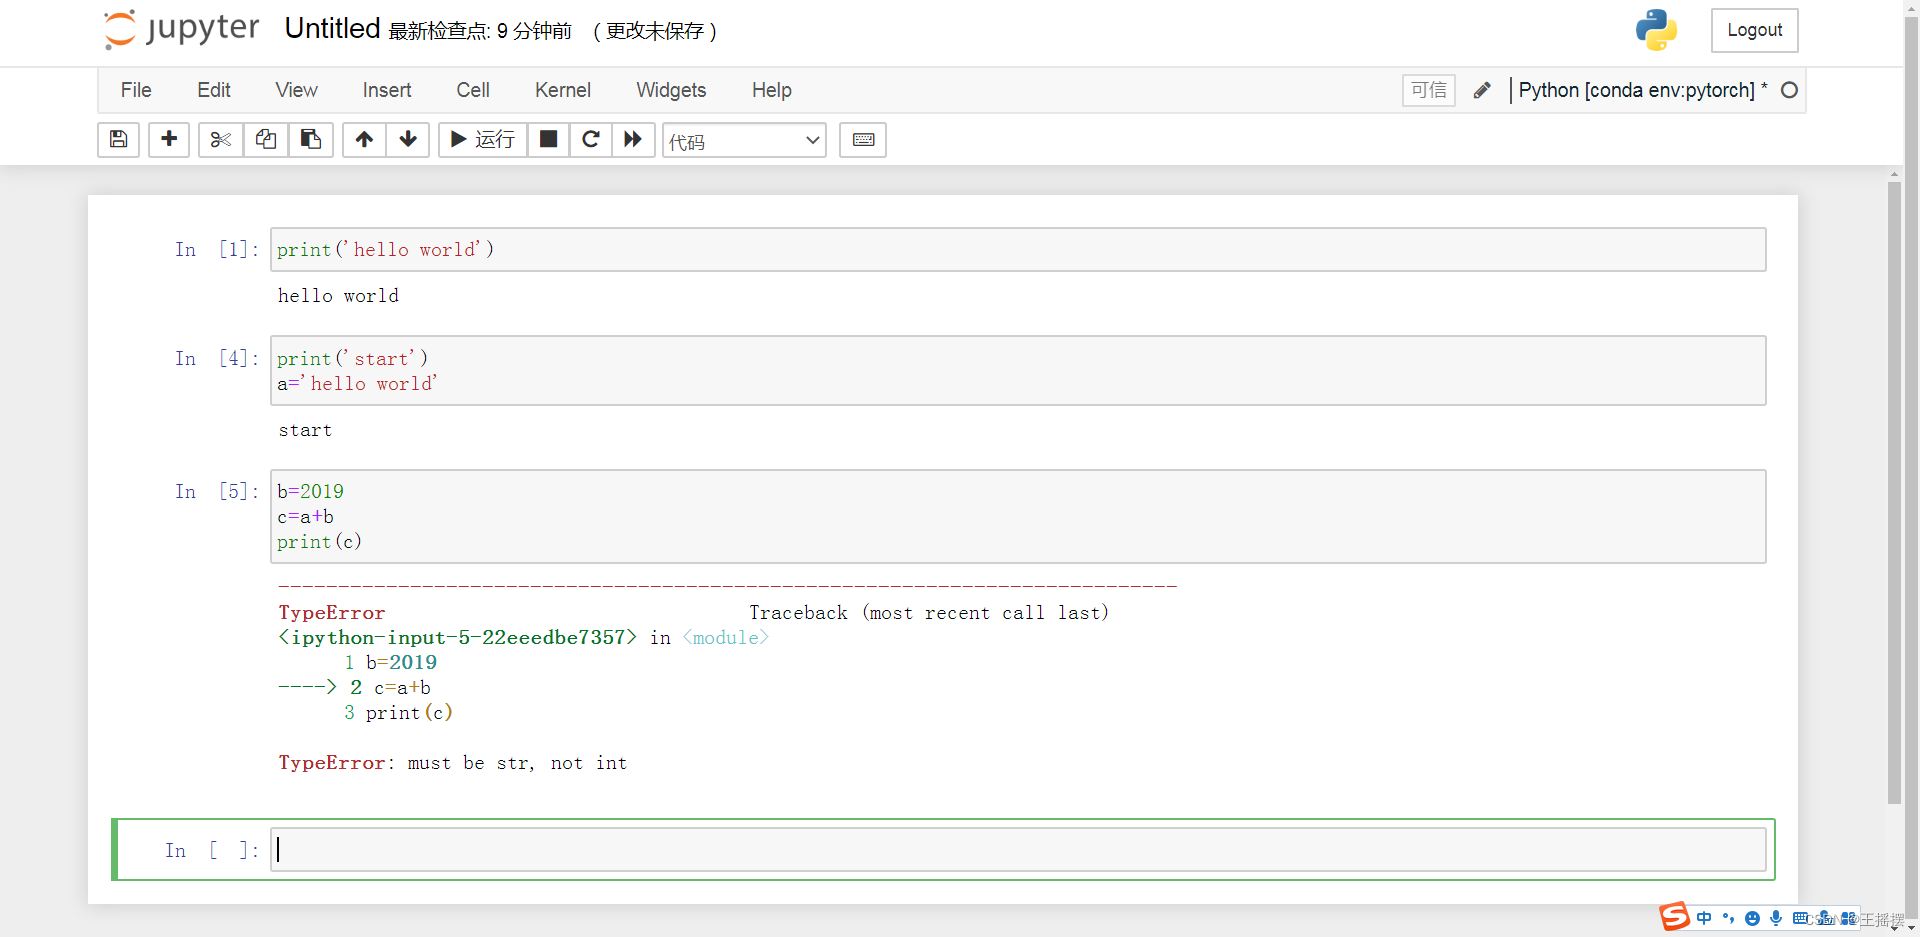This screenshot has width=1920, height=937.
Task: Open the Sogou emoji smiley icon
Action: (x=1752, y=918)
